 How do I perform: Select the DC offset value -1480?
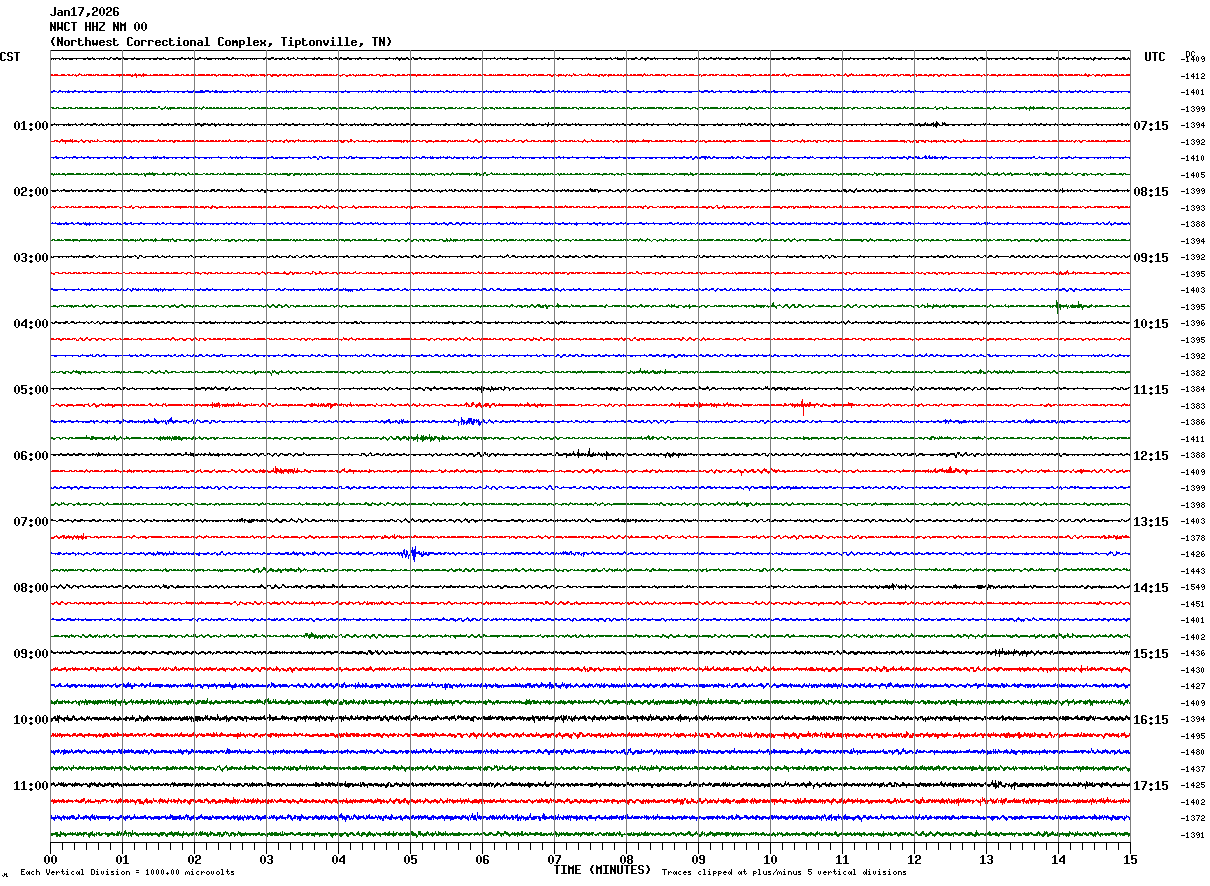tap(1192, 752)
